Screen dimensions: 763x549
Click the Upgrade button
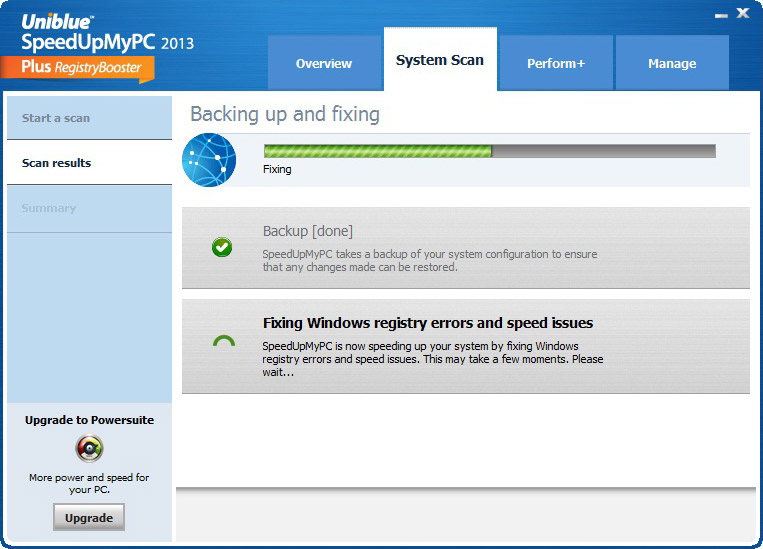coord(89,517)
